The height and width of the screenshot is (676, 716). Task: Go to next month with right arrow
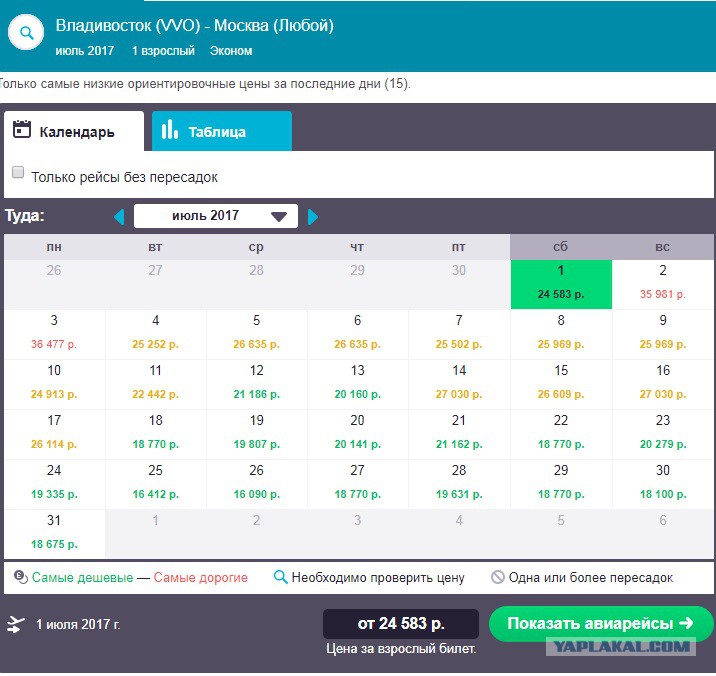313,217
